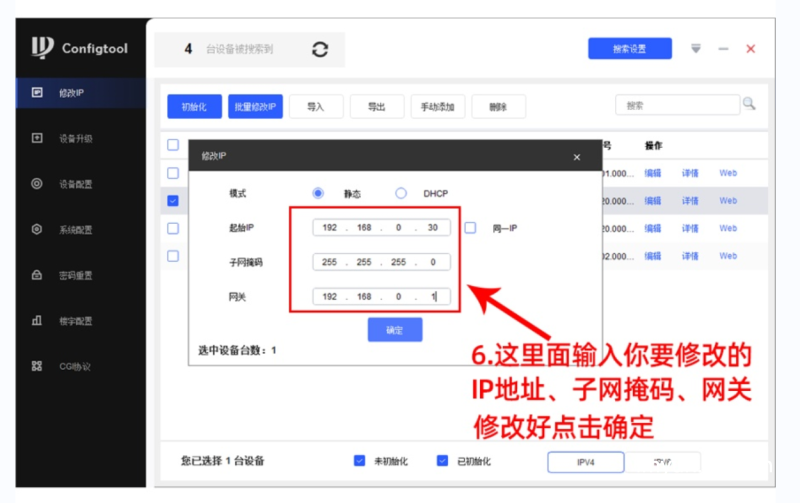
Task: Toggle the select-all checkbox in table header
Action: [x=173, y=145]
